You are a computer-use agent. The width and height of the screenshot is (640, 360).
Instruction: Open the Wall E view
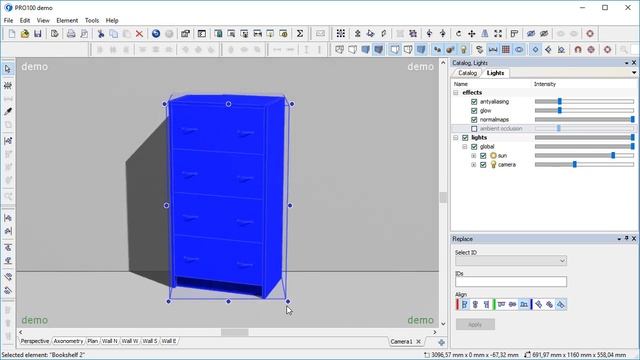[x=169, y=341]
